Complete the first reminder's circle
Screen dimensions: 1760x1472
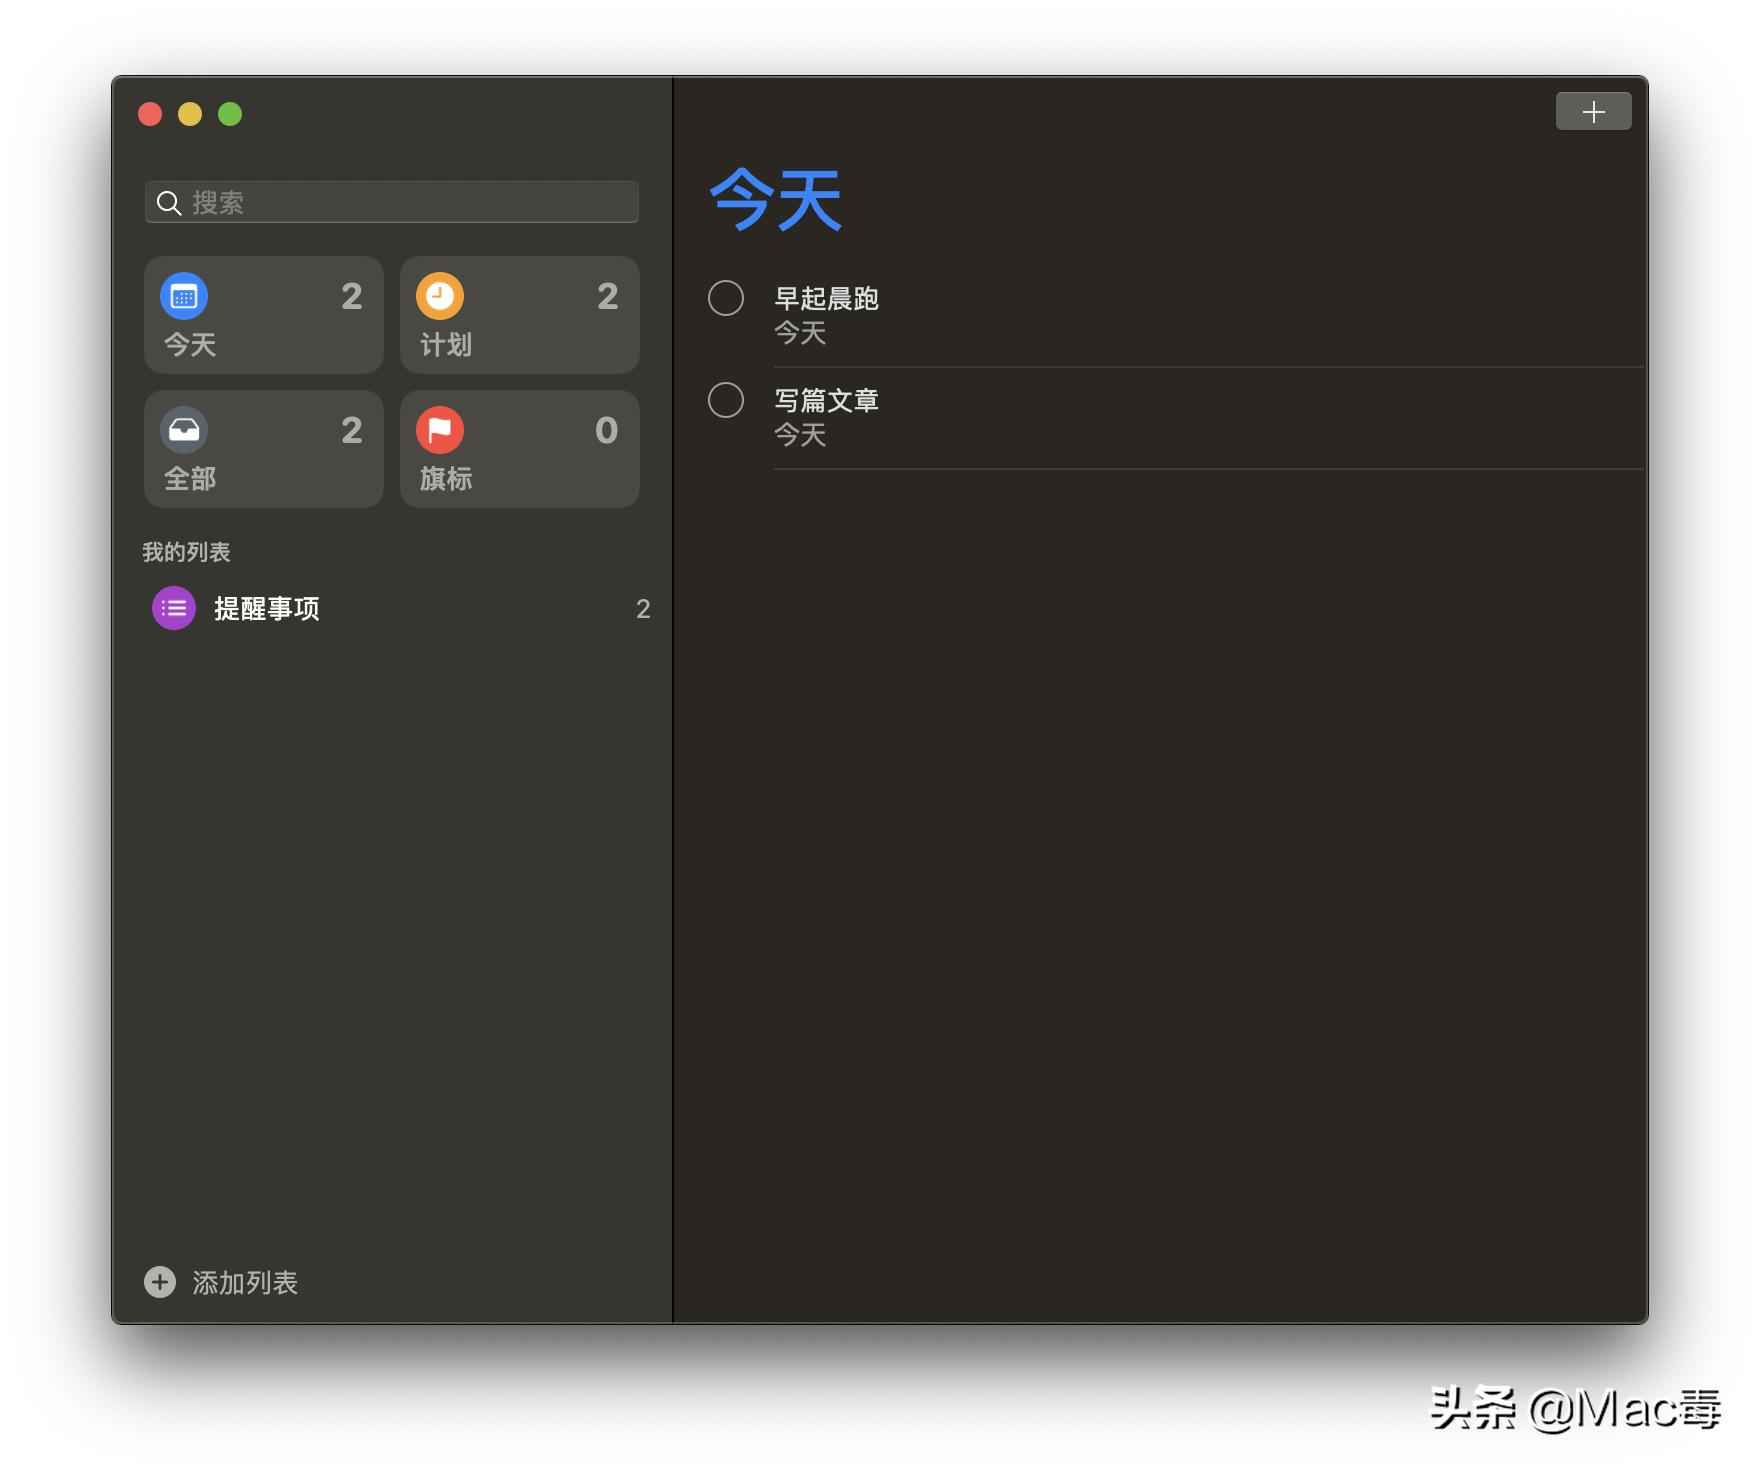click(726, 298)
